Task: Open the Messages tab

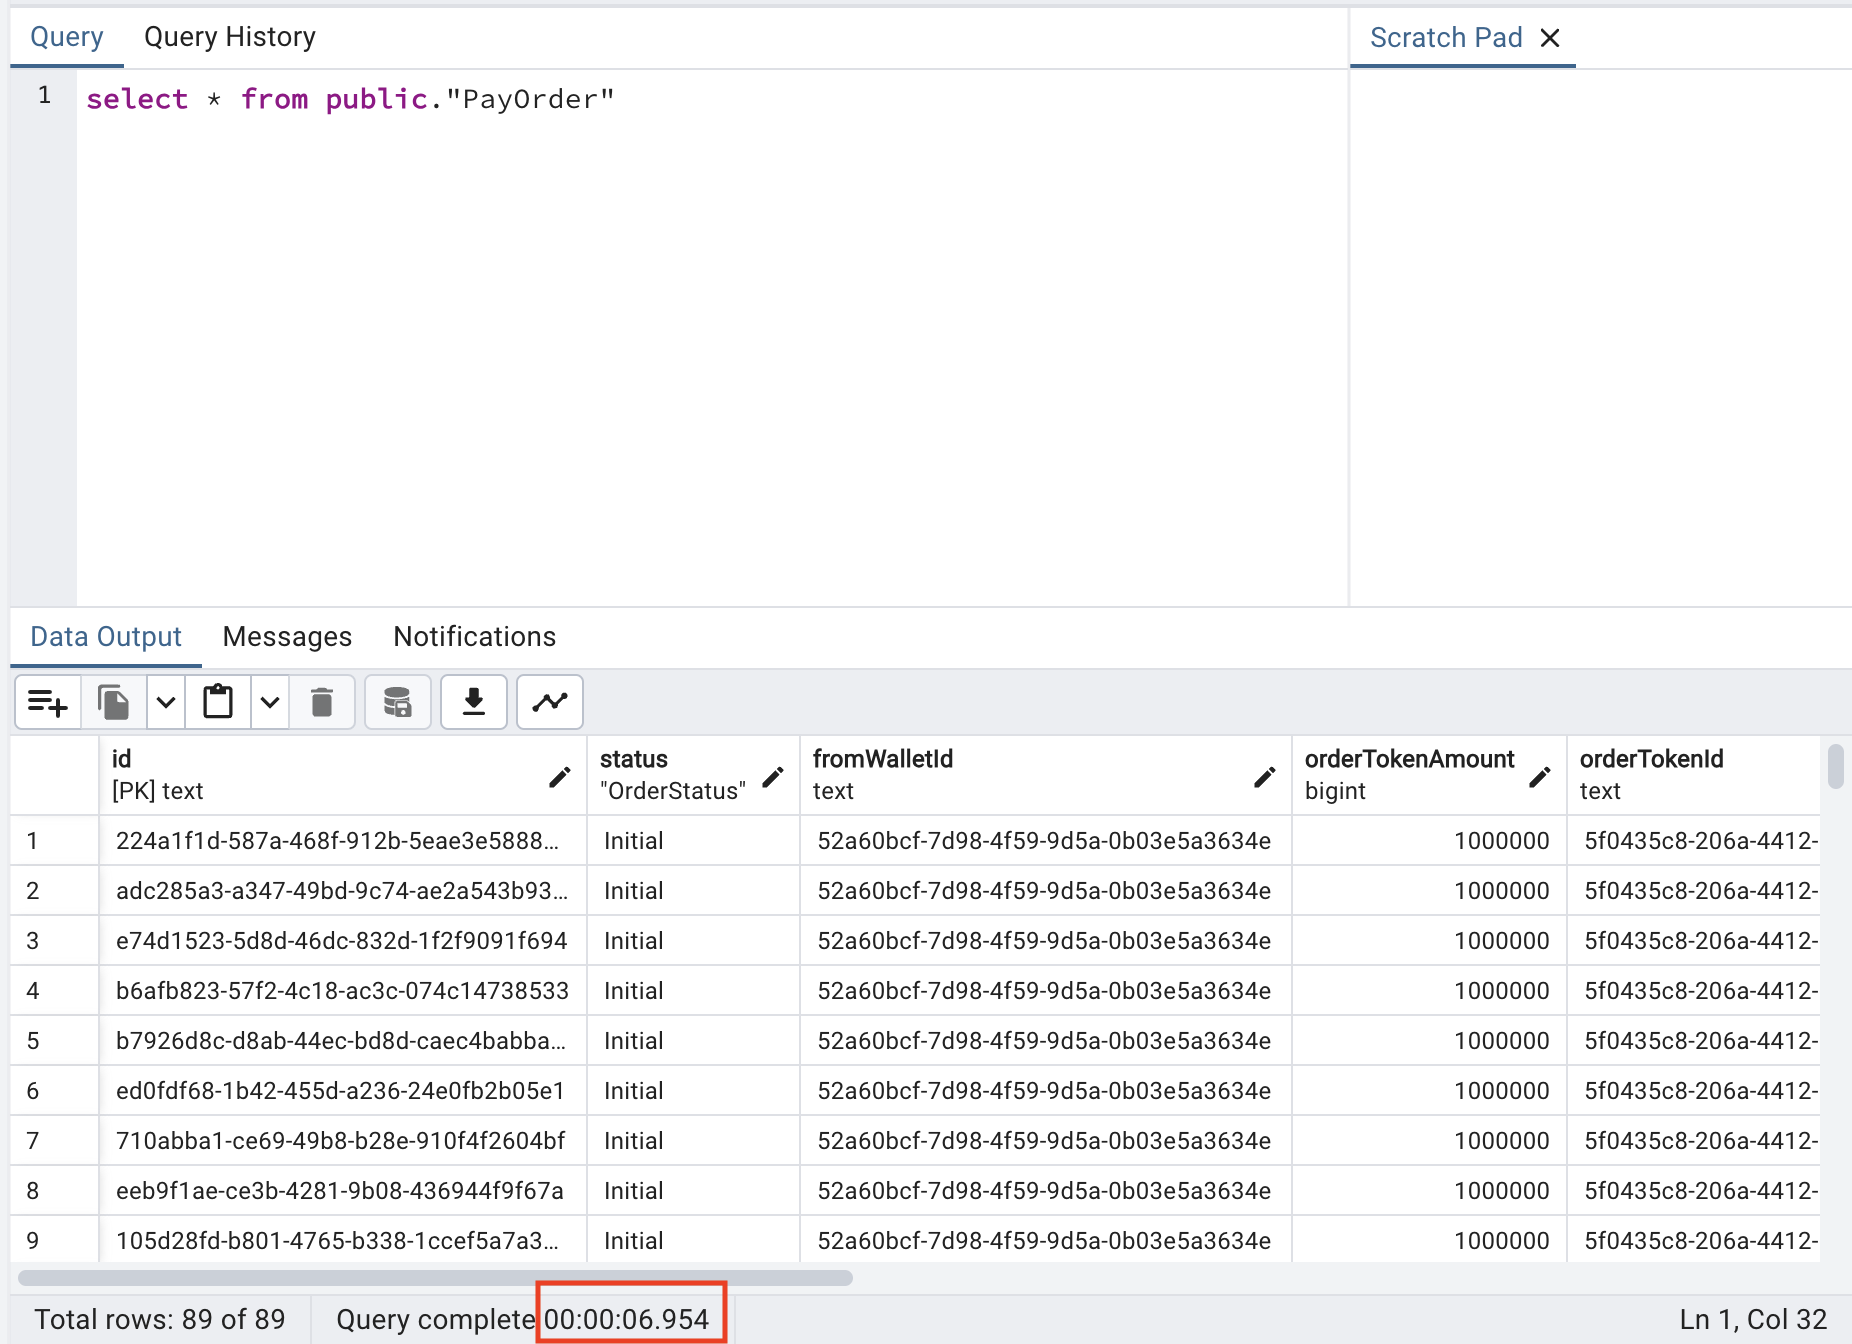Action: pos(287,637)
